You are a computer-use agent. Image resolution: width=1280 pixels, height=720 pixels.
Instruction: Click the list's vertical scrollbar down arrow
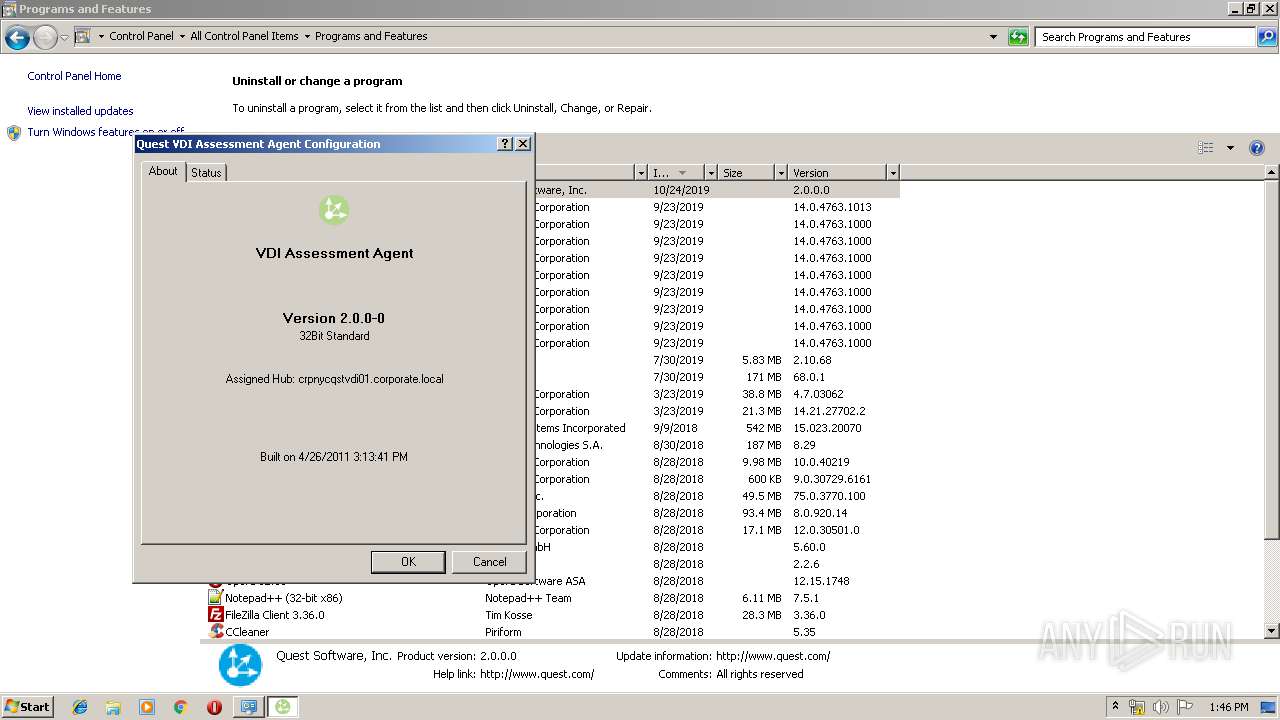pyautogui.click(x=1272, y=631)
